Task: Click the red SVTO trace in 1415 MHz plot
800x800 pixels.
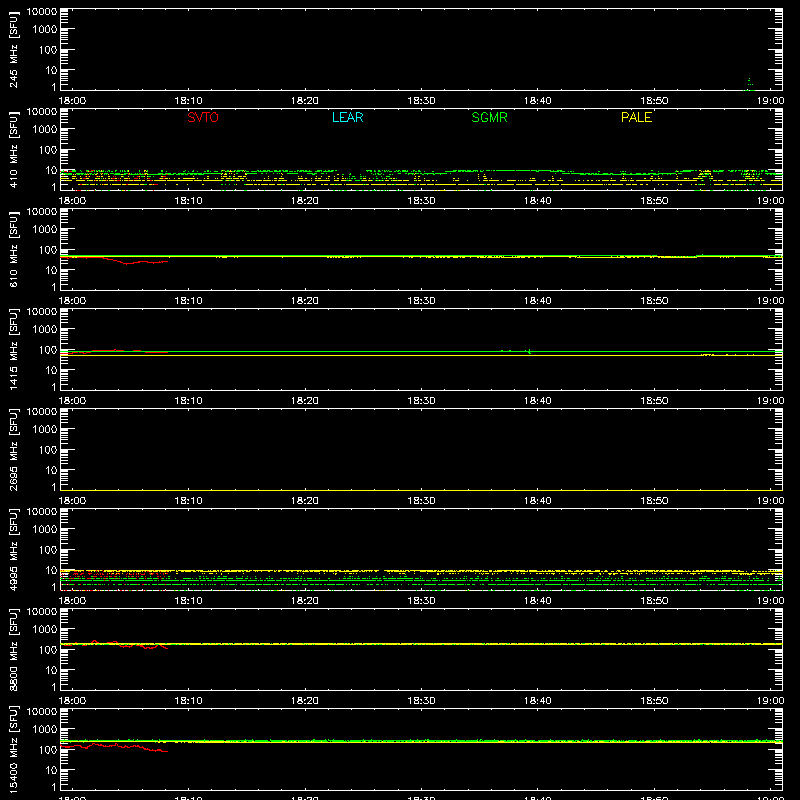Action: point(115,352)
